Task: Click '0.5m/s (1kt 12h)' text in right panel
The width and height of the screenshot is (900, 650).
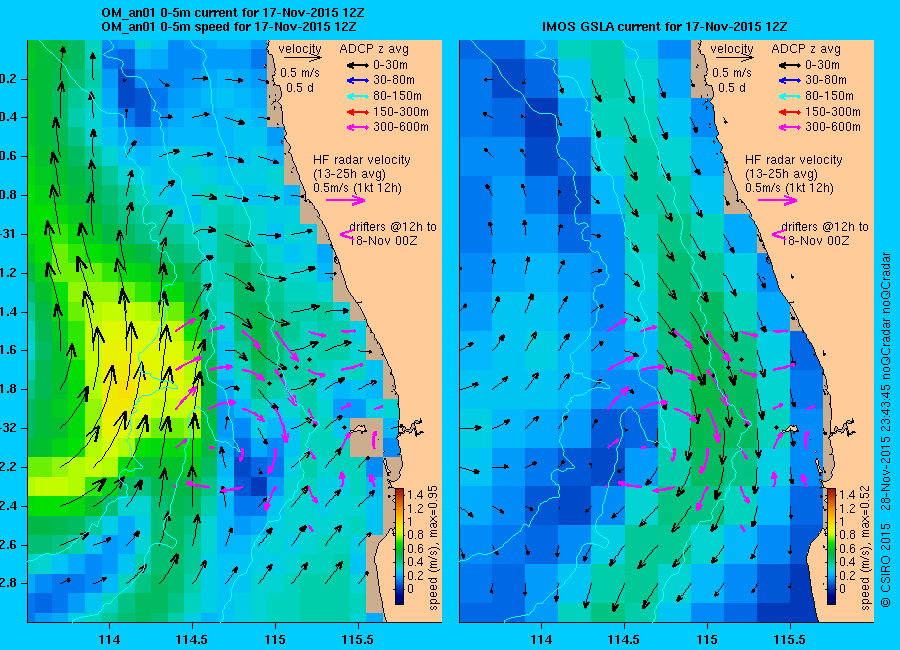Action: pyautogui.click(x=790, y=188)
